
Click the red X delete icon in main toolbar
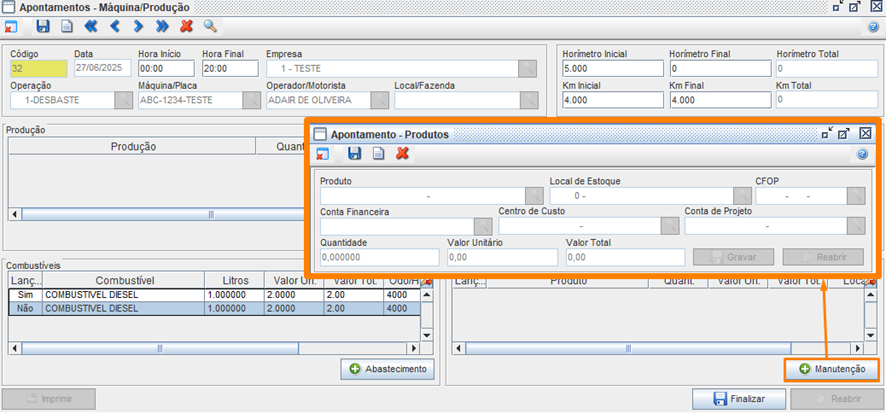pyautogui.click(x=186, y=26)
